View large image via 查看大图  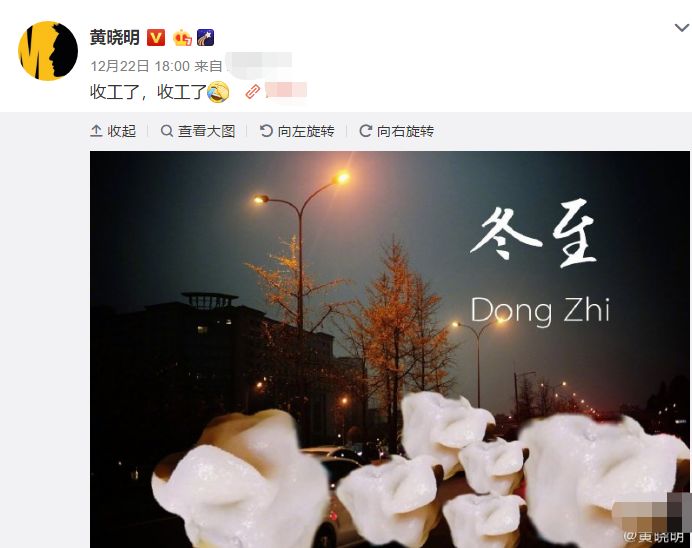point(198,131)
